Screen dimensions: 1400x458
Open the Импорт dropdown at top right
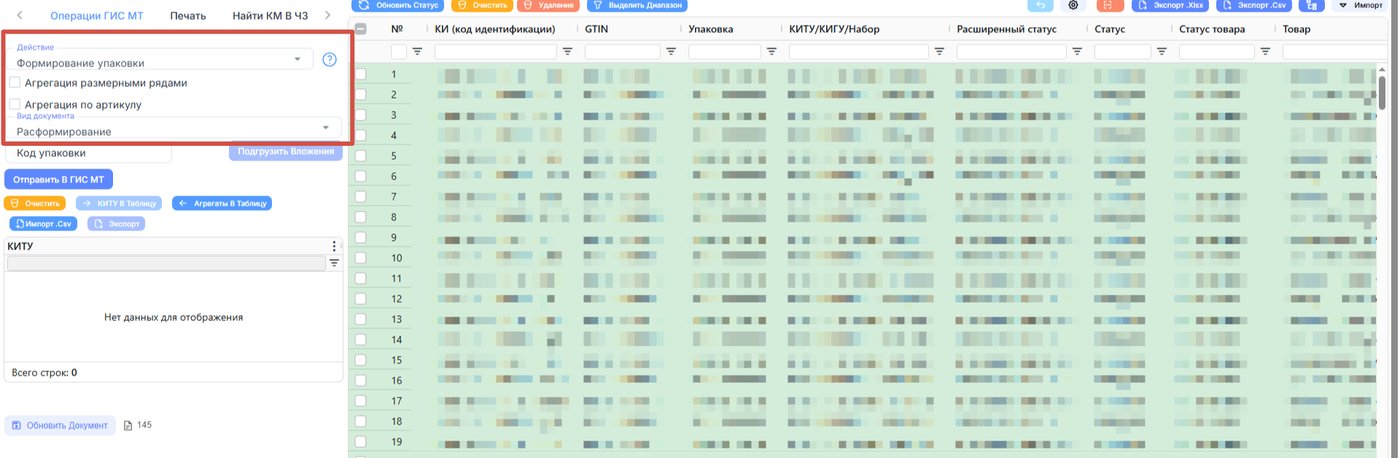click(1362, 5)
